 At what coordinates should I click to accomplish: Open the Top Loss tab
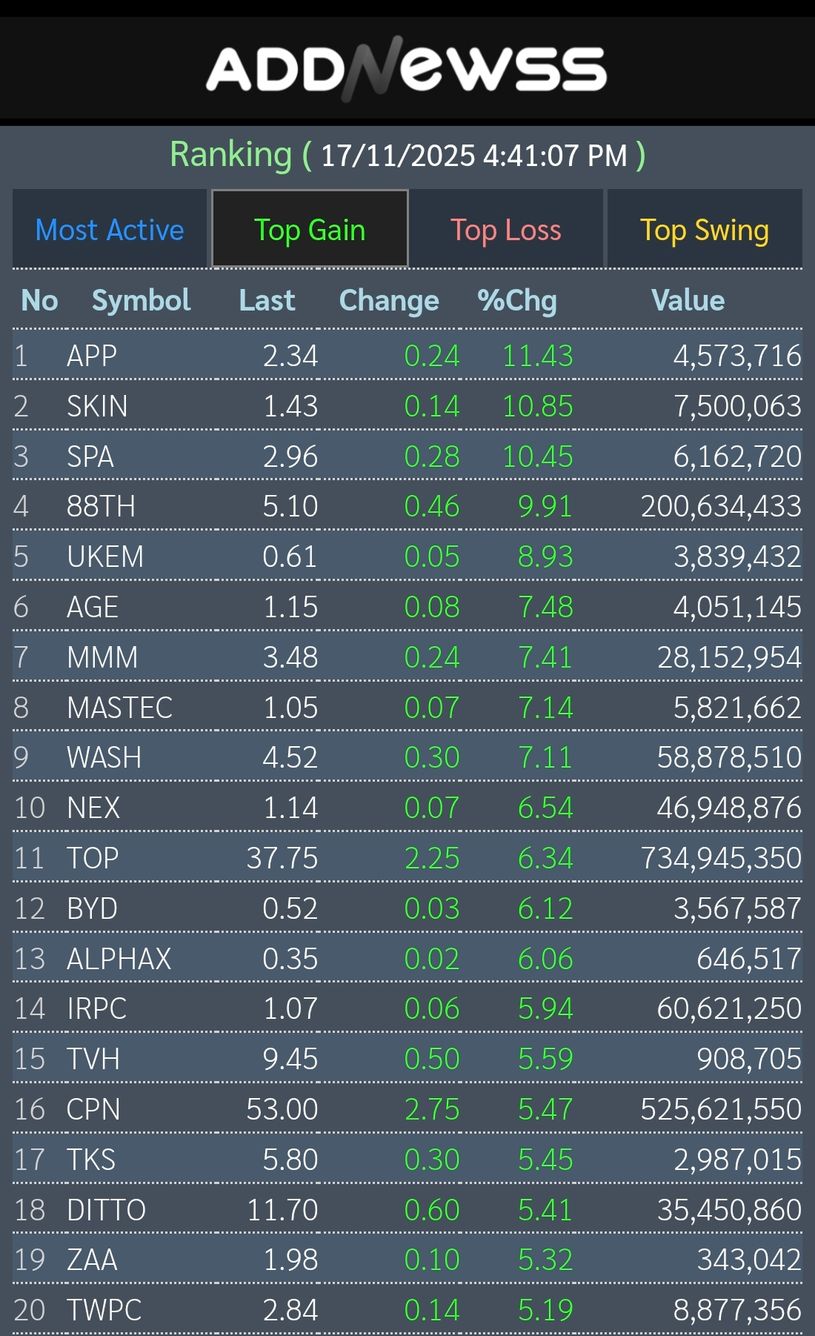click(505, 230)
